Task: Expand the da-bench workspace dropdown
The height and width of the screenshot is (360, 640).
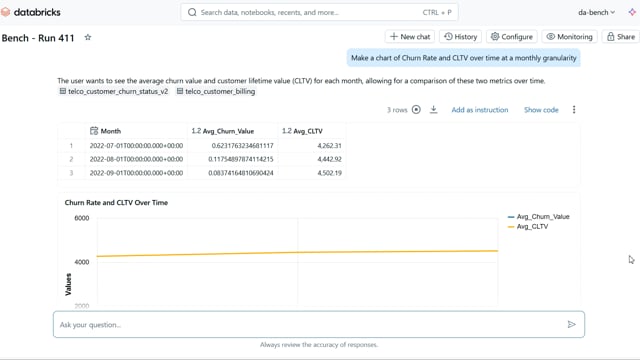Action: 596,12
